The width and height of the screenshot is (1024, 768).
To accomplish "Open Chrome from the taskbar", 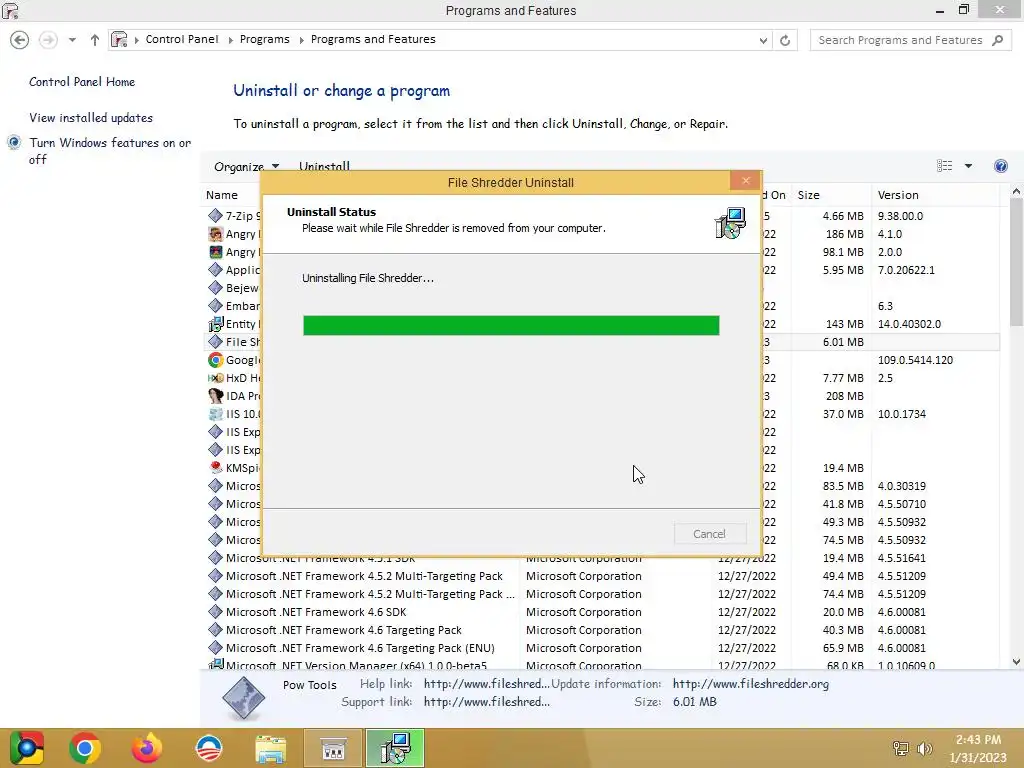I will (x=85, y=748).
